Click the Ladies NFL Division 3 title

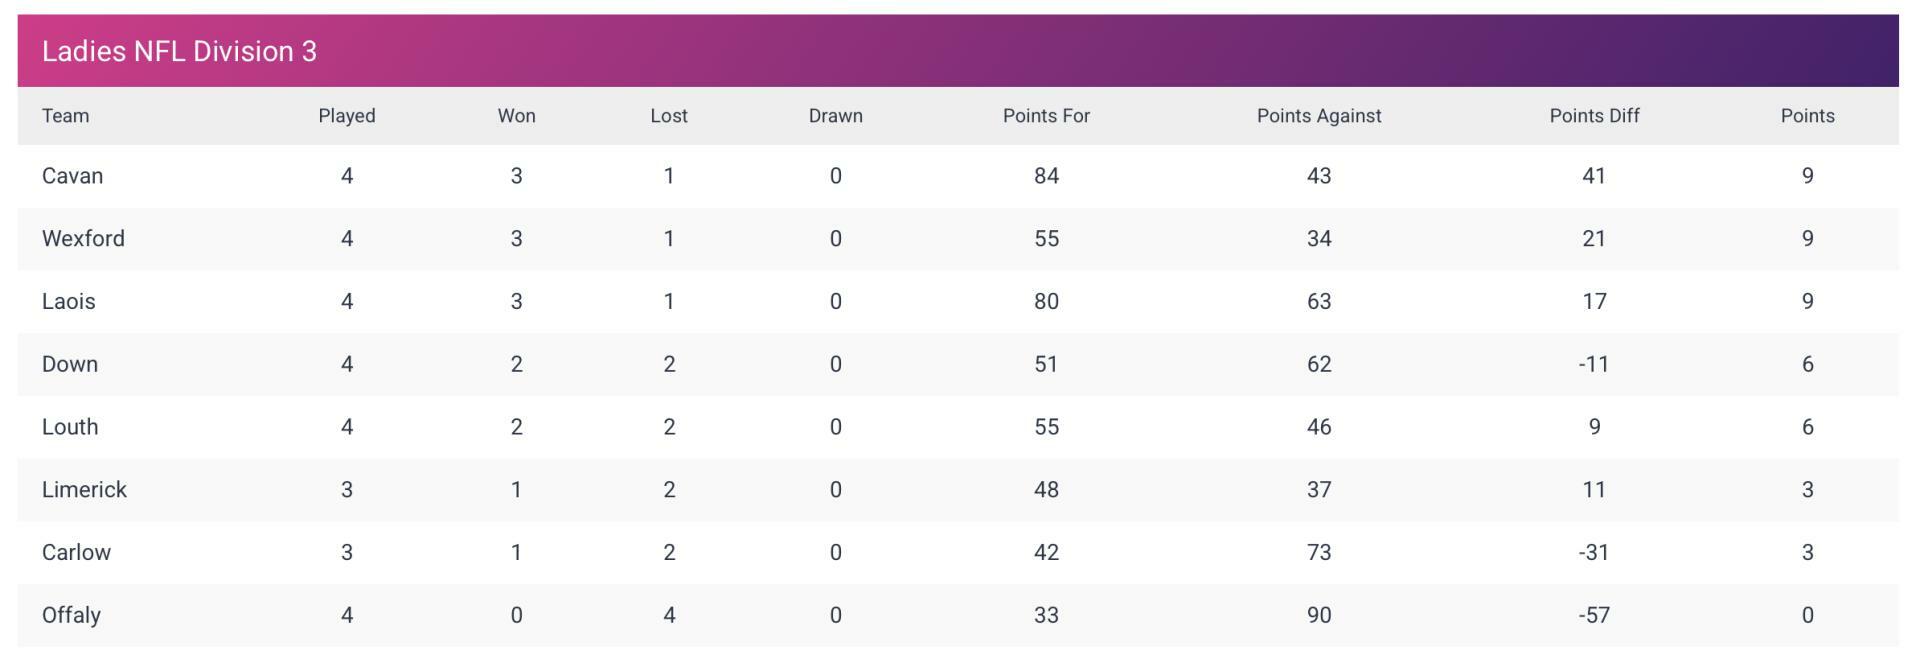179,51
